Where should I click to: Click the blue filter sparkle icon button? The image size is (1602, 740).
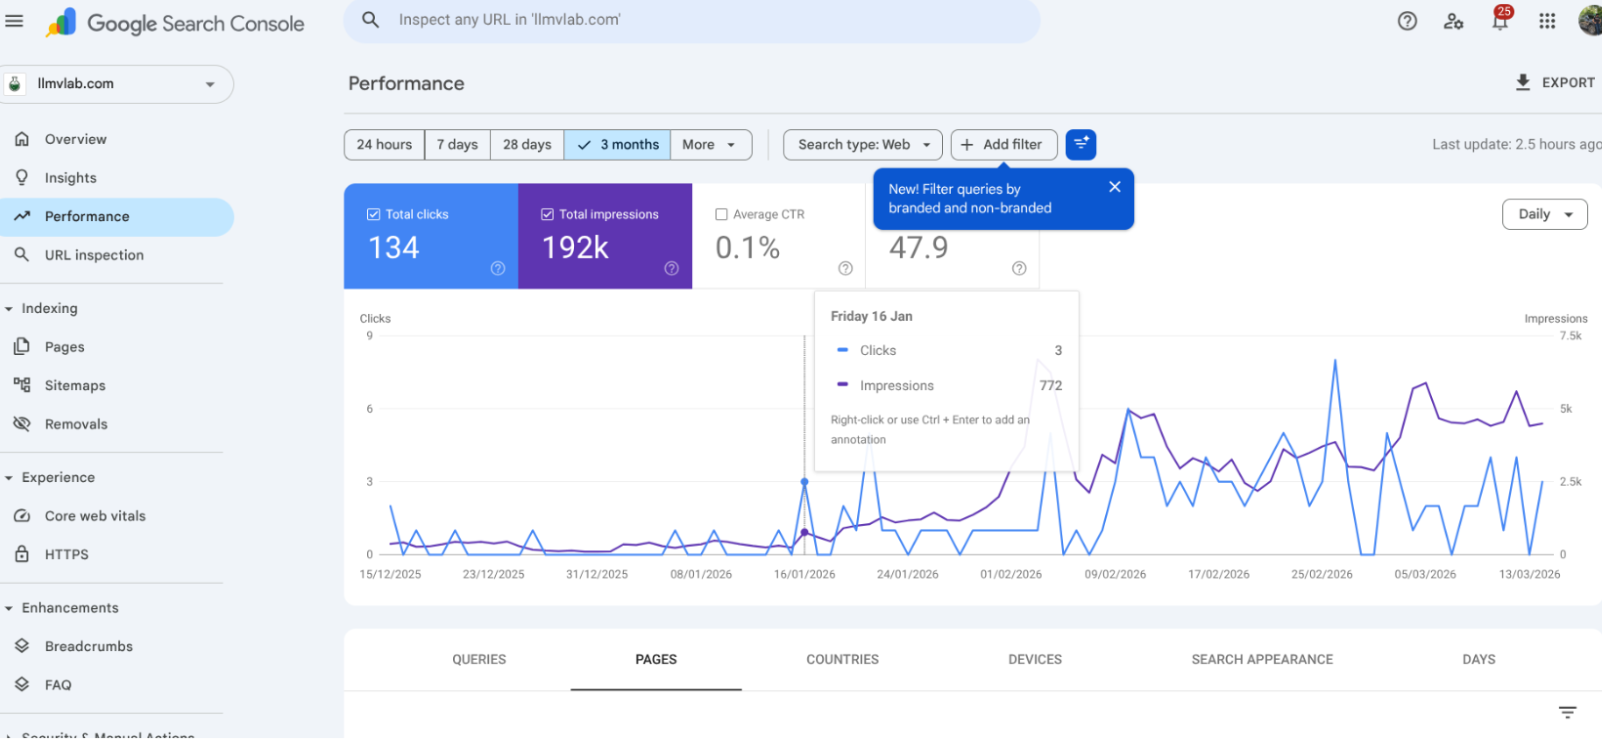[x=1081, y=145]
